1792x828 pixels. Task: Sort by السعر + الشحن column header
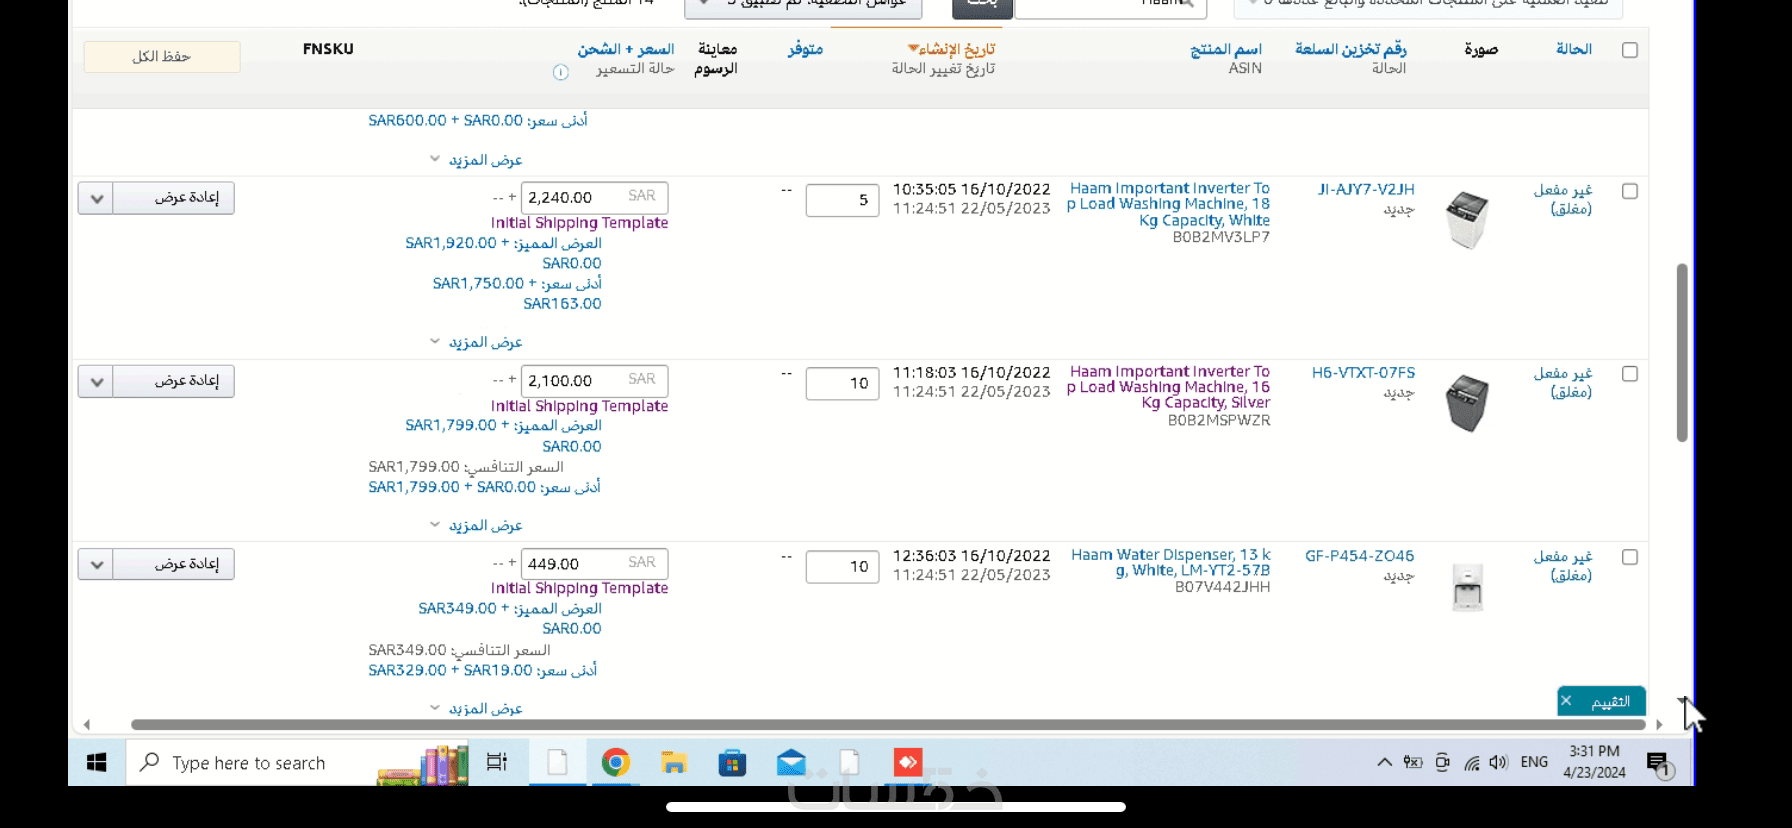coord(626,49)
